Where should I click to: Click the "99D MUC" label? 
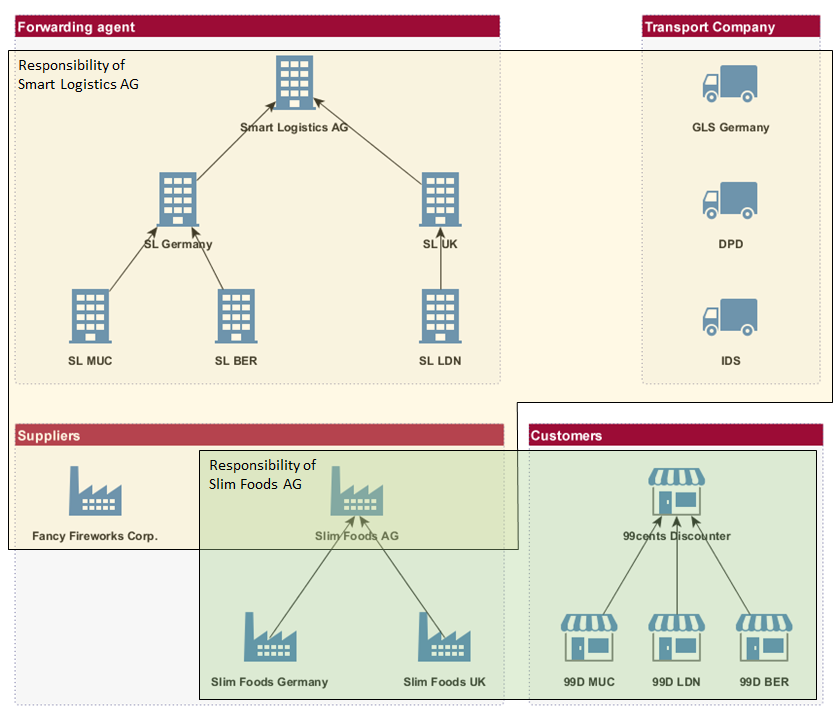click(x=589, y=682)
